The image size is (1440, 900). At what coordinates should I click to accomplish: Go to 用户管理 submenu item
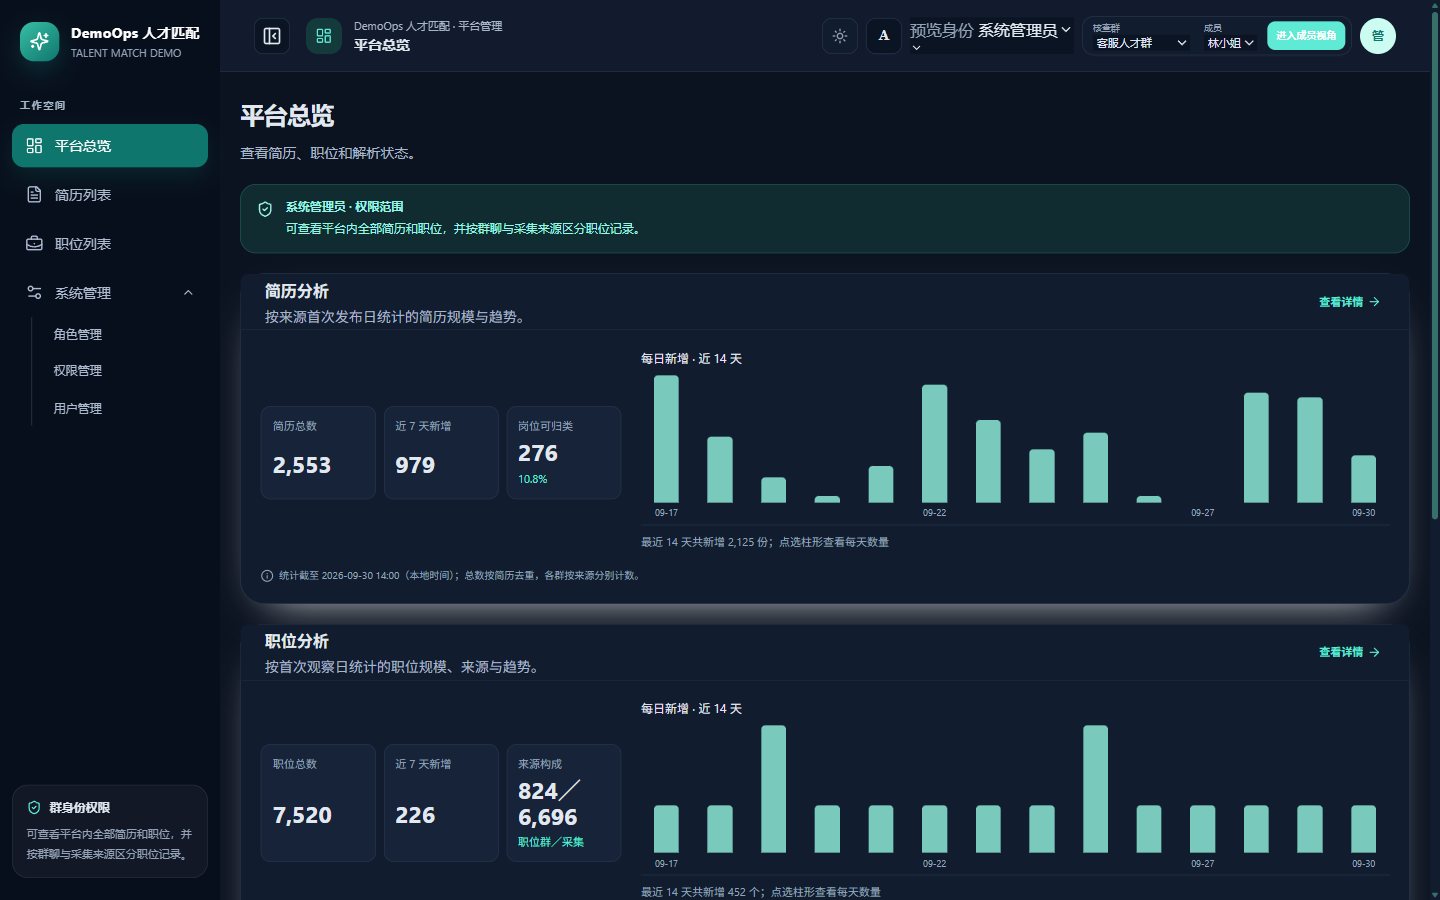78,408
